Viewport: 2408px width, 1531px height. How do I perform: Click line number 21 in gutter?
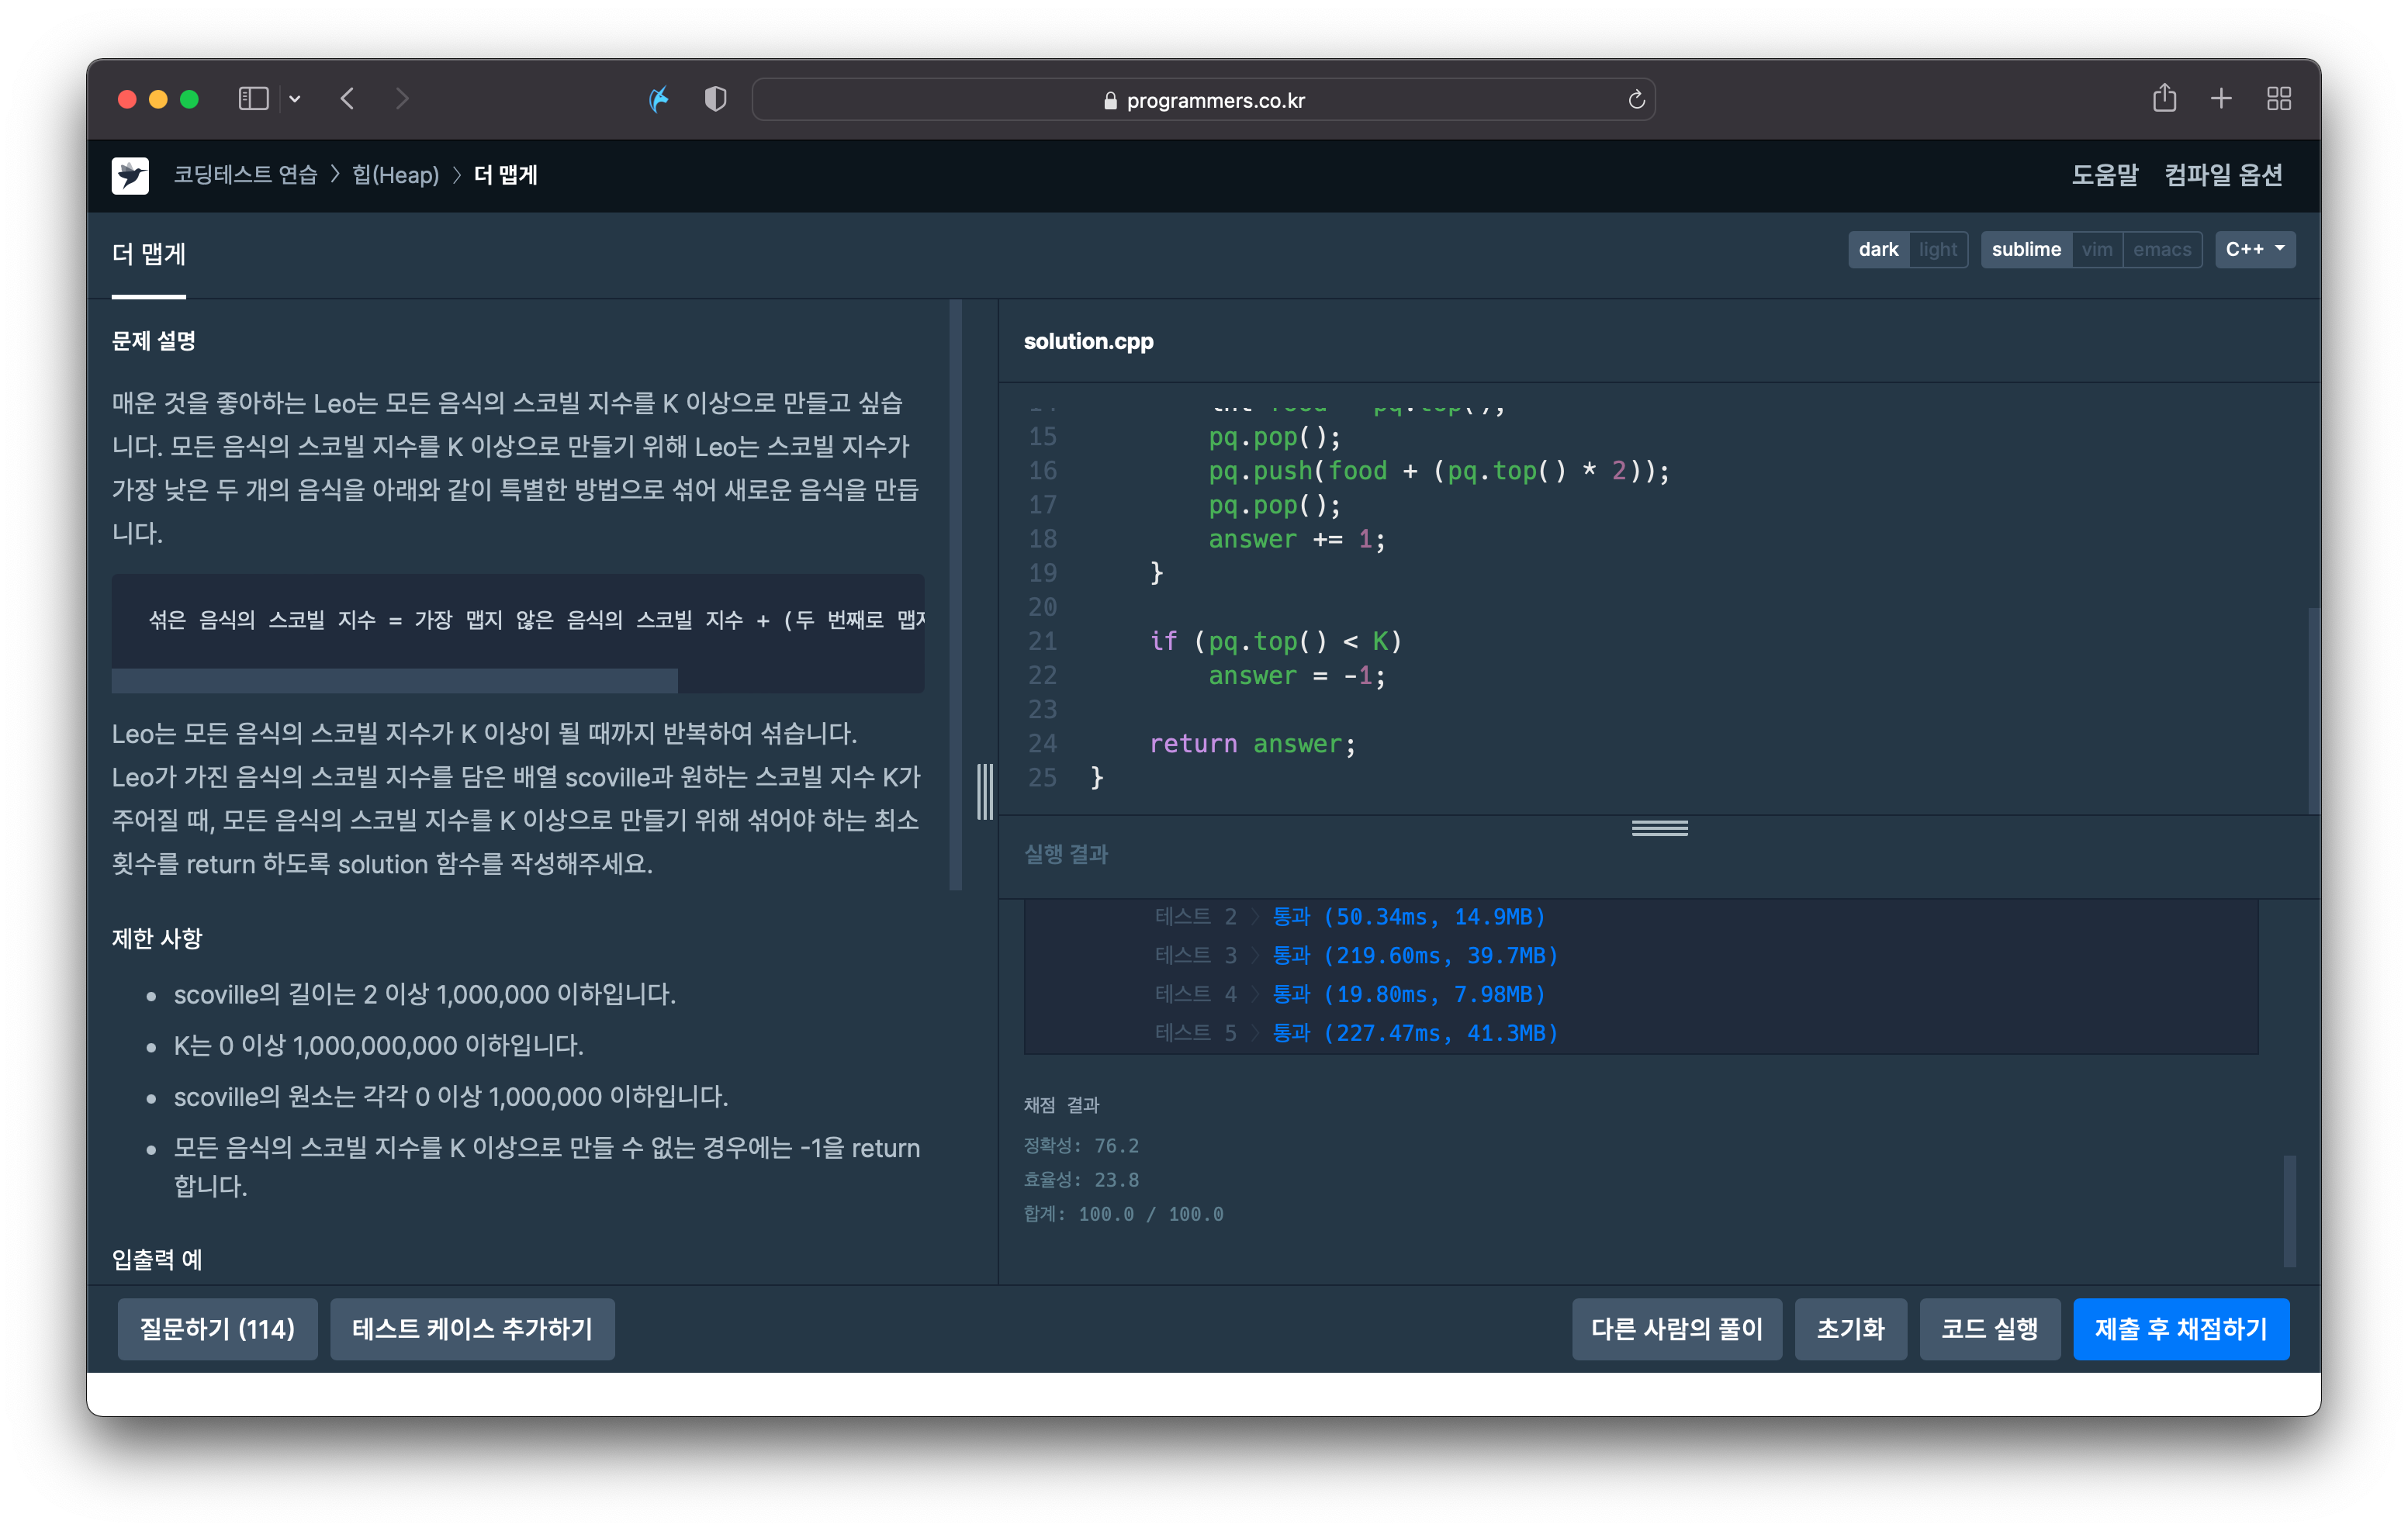point(1042,641)
